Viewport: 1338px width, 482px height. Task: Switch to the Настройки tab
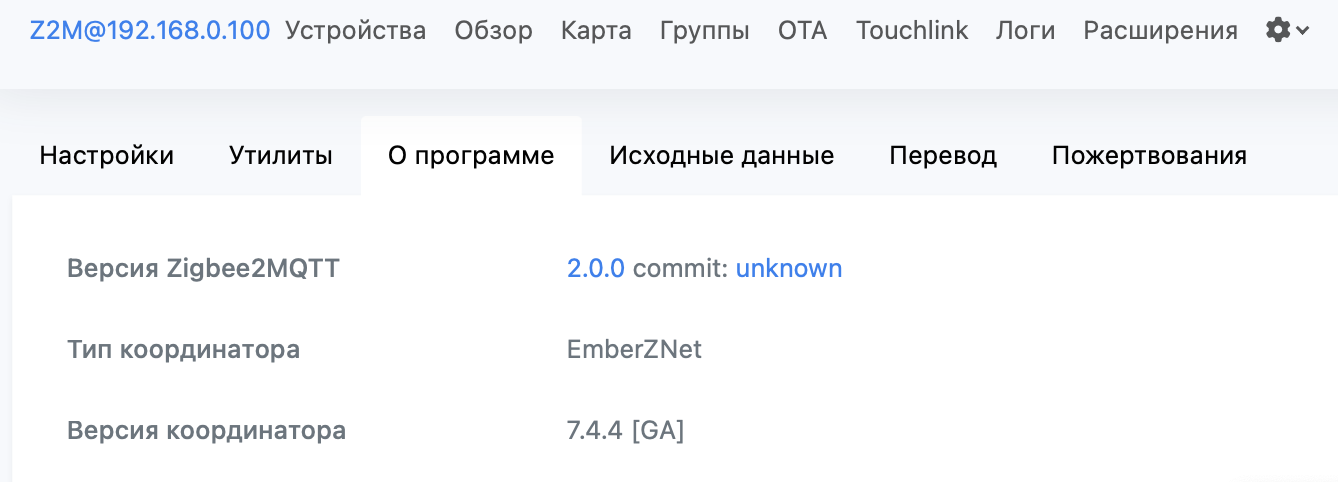point(107,156)
